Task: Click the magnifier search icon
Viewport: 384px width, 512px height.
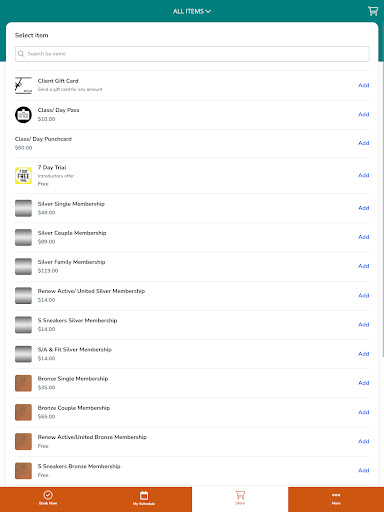Action: coord(21,54)
